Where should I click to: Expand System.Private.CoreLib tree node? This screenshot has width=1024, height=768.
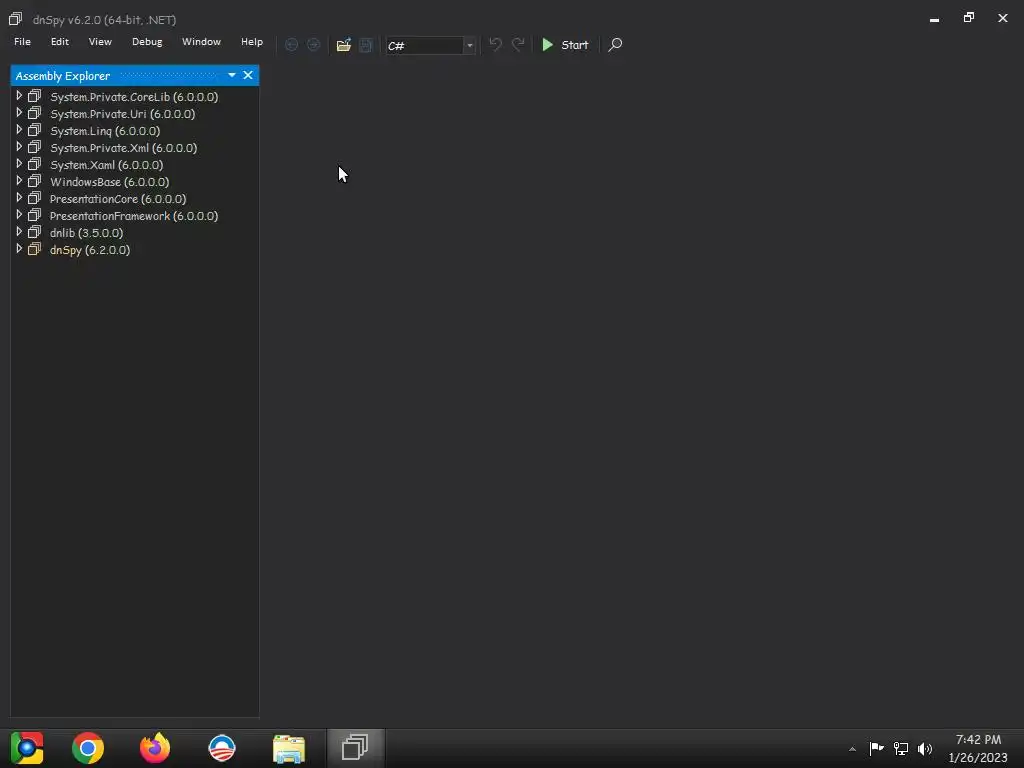coord(19,96)
